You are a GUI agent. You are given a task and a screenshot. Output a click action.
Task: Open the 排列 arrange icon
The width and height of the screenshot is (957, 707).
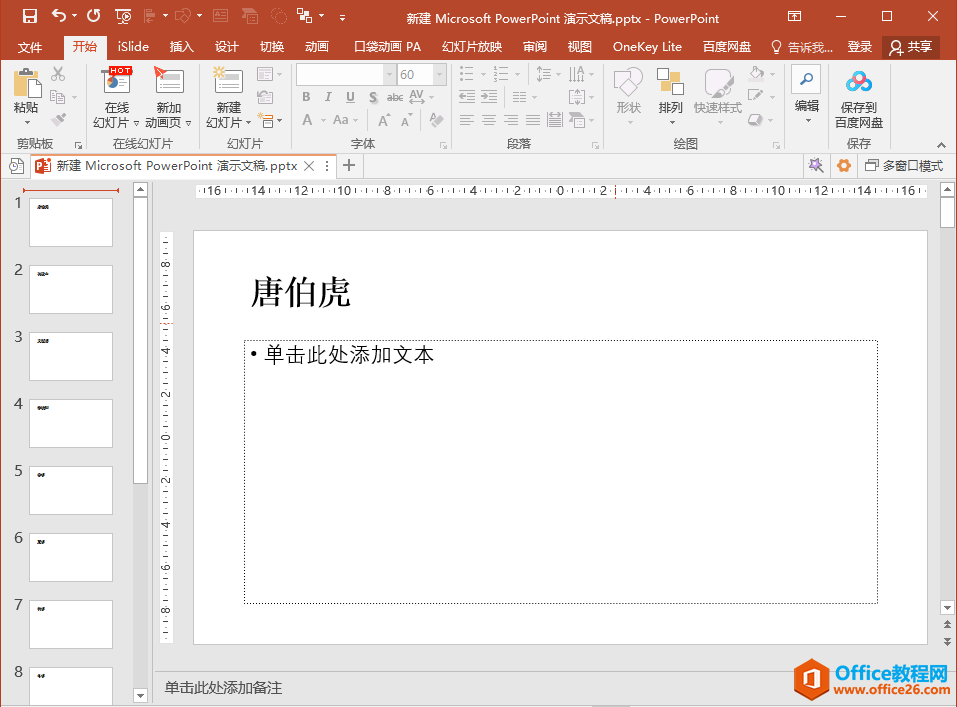pos(670,82)
